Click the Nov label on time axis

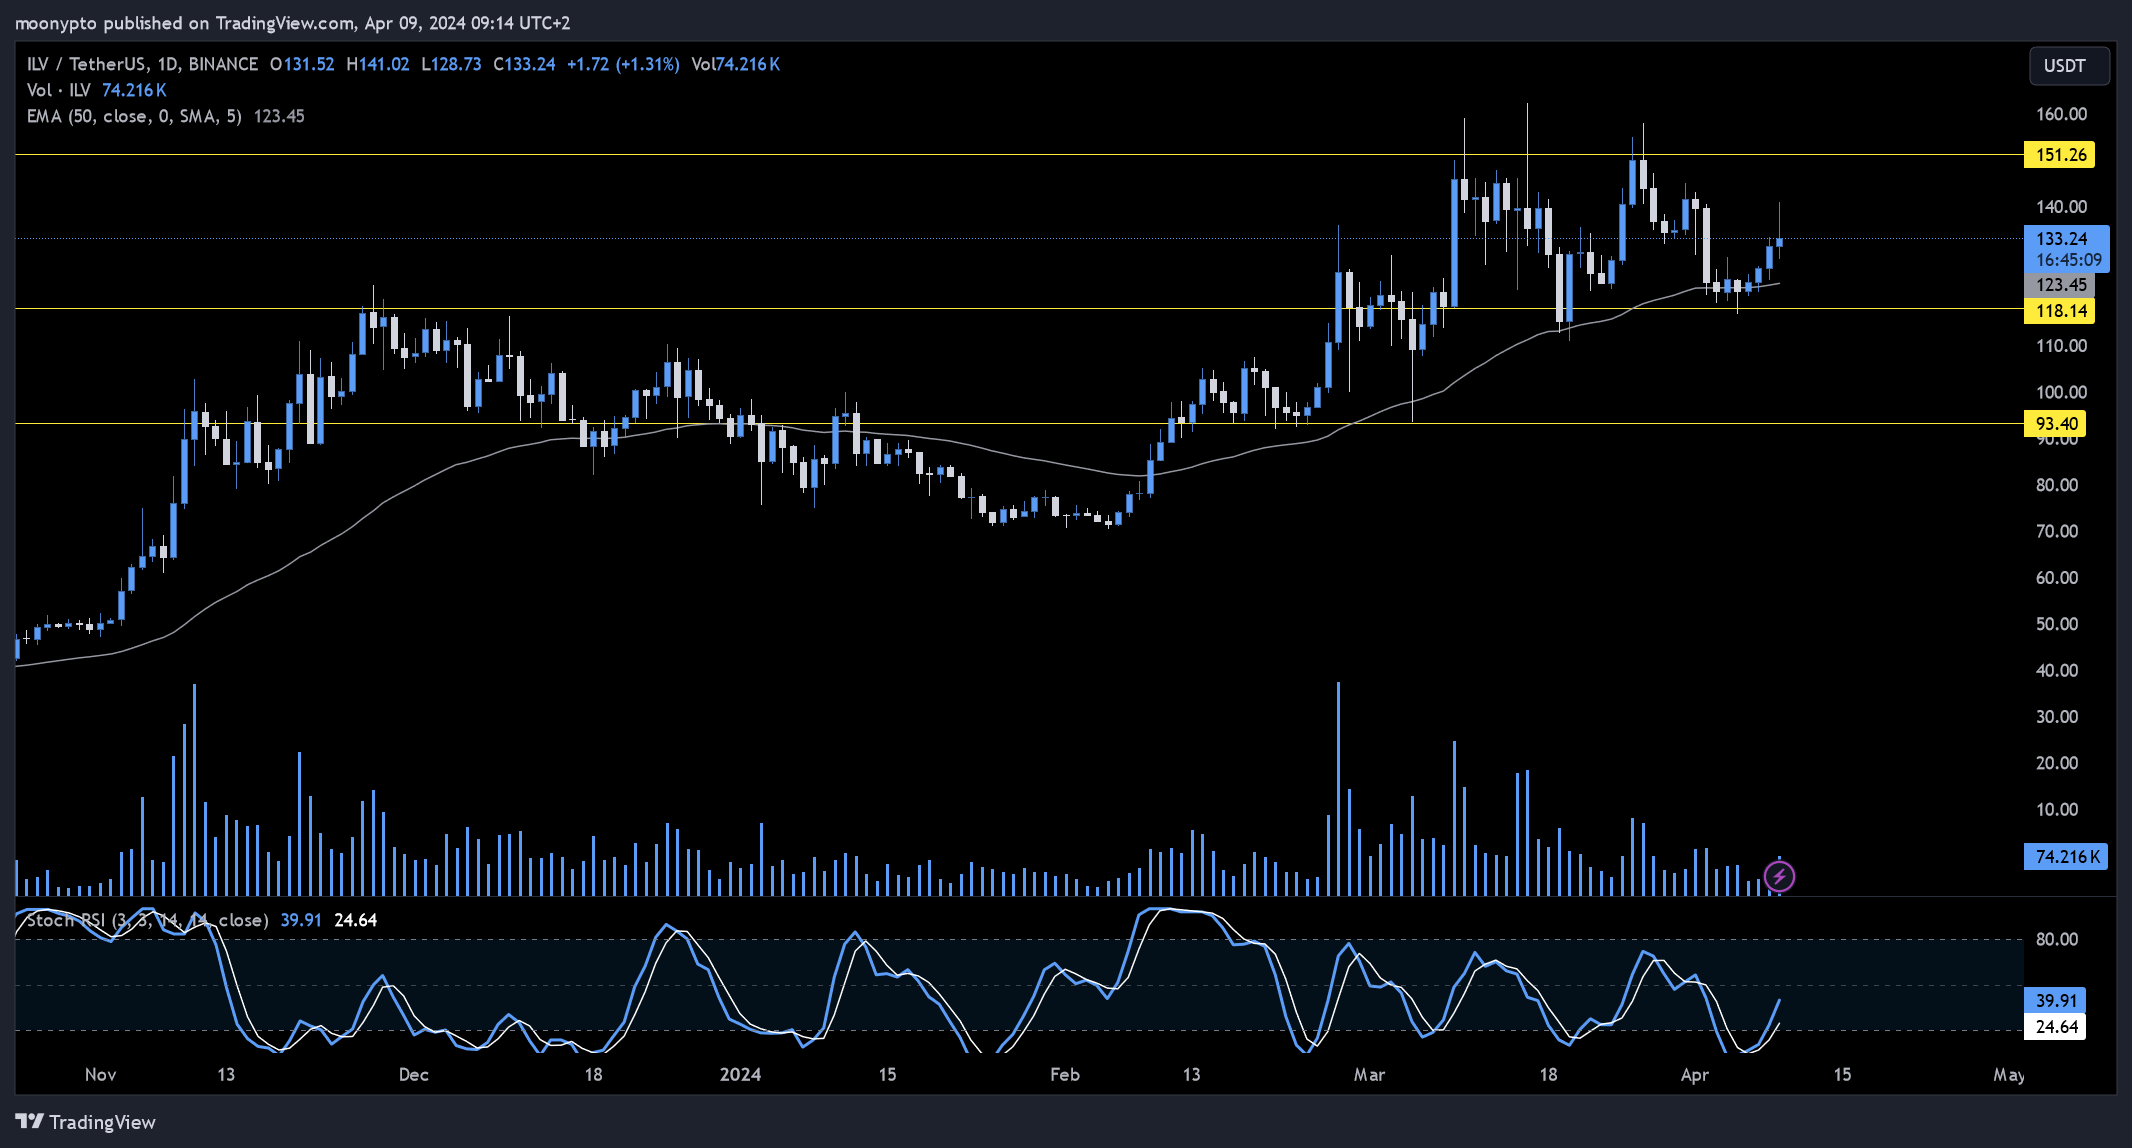100,1075
